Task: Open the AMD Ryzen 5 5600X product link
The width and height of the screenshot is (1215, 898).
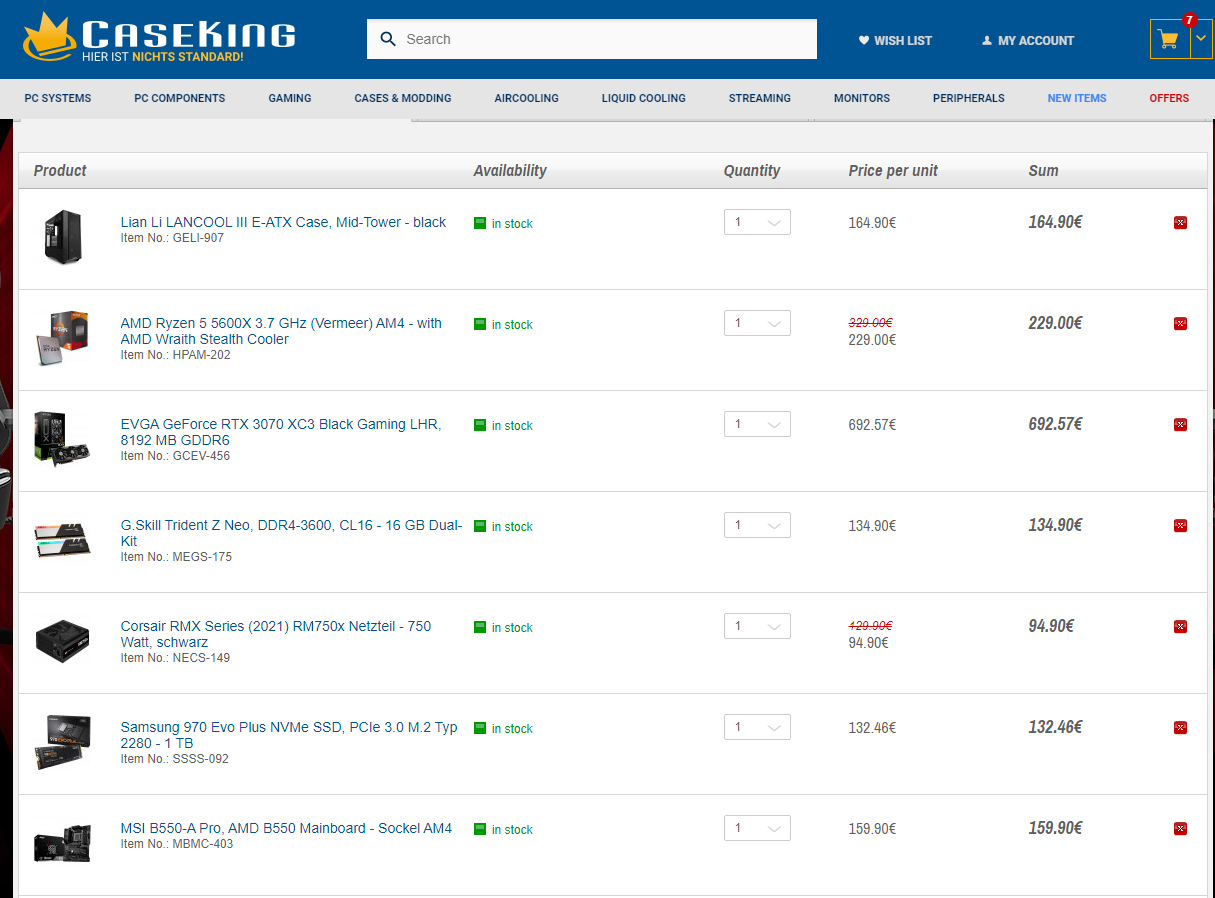Action: tap(281, 331)
